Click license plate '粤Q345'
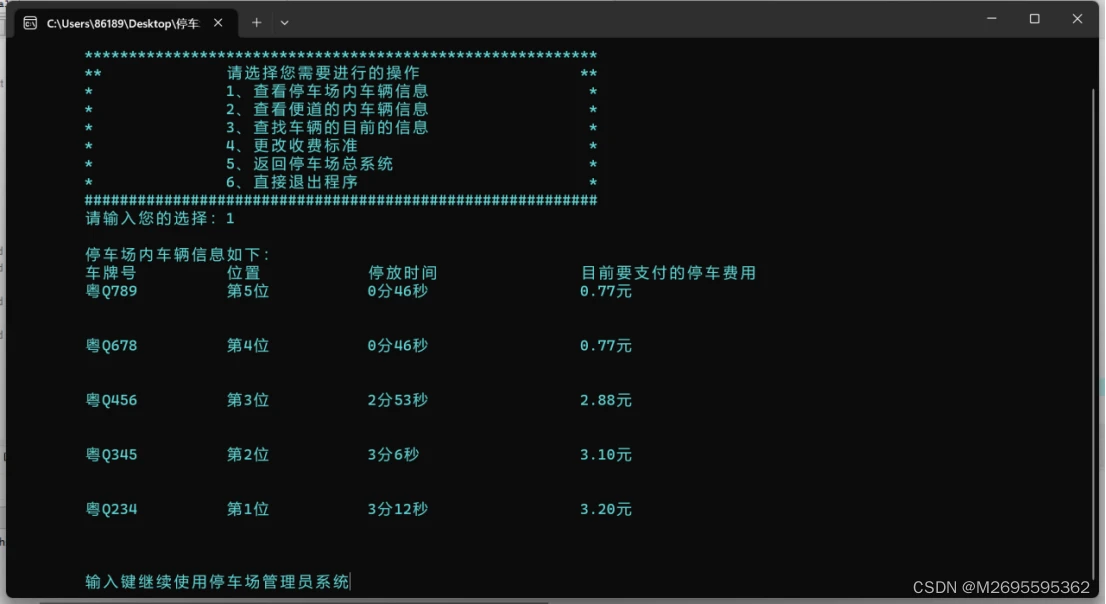1106x604 pixels. 111,454
